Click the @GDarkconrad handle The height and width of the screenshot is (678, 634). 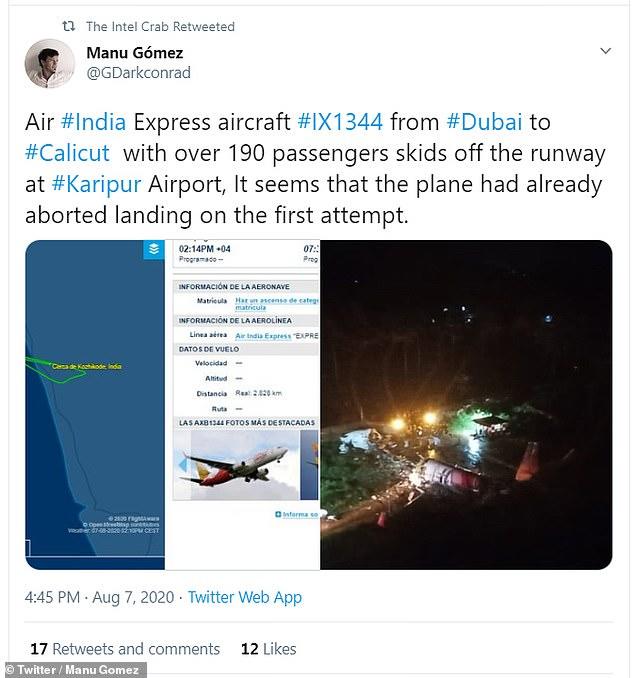point(138,73)
